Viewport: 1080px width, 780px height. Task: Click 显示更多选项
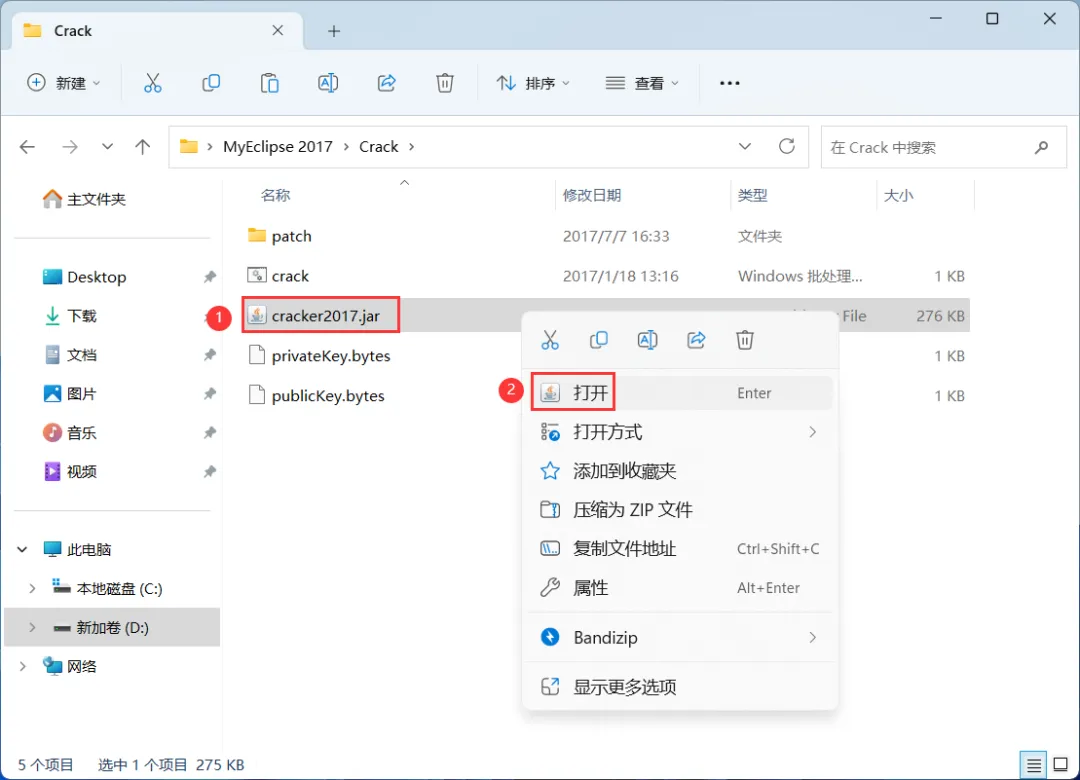coord(681,687)
